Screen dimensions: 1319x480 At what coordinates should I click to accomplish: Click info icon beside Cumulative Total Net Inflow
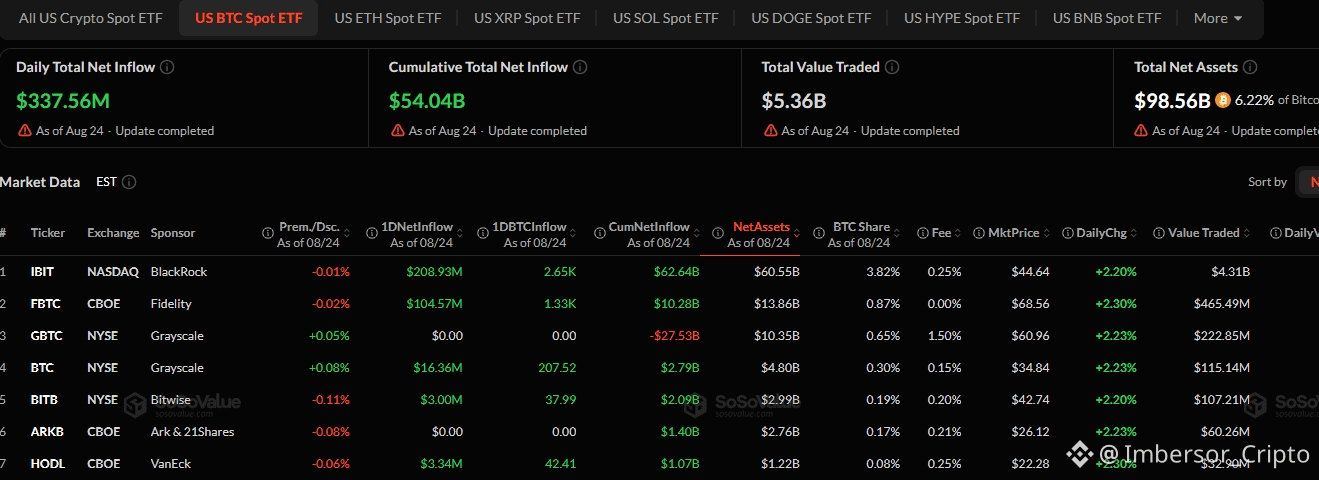(580, 67)
